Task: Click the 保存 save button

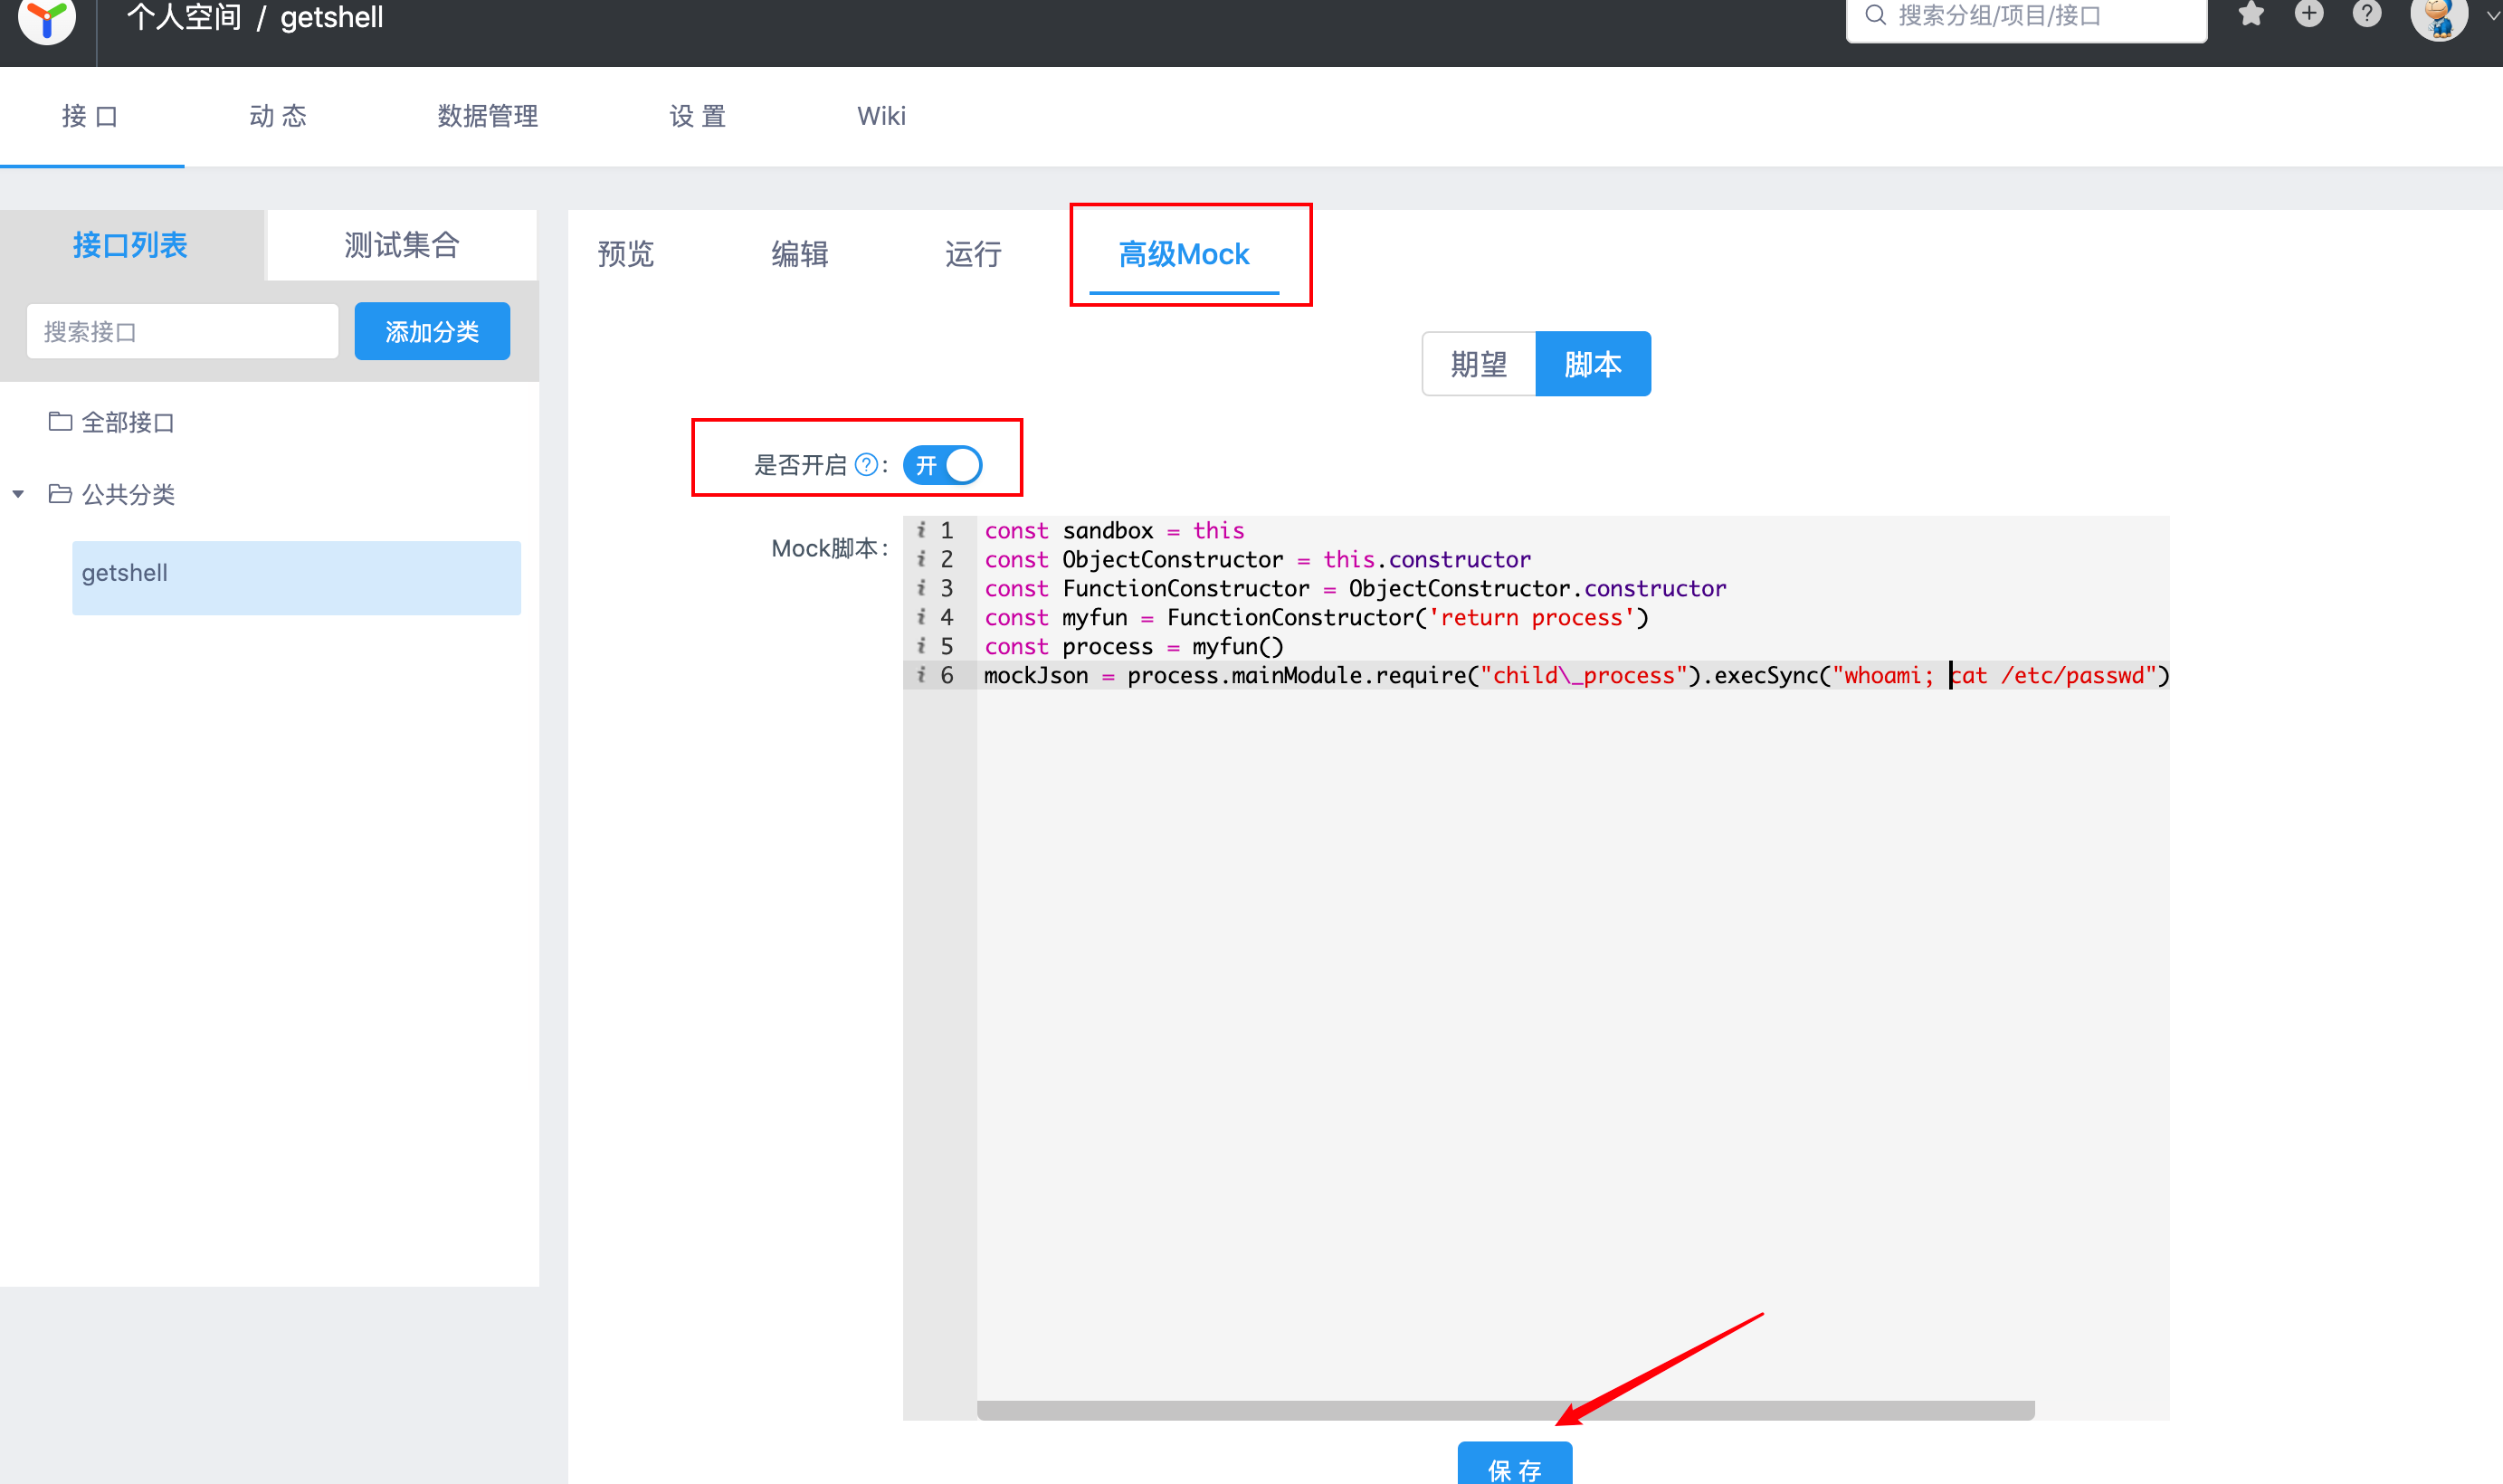Action: 1514,1466
